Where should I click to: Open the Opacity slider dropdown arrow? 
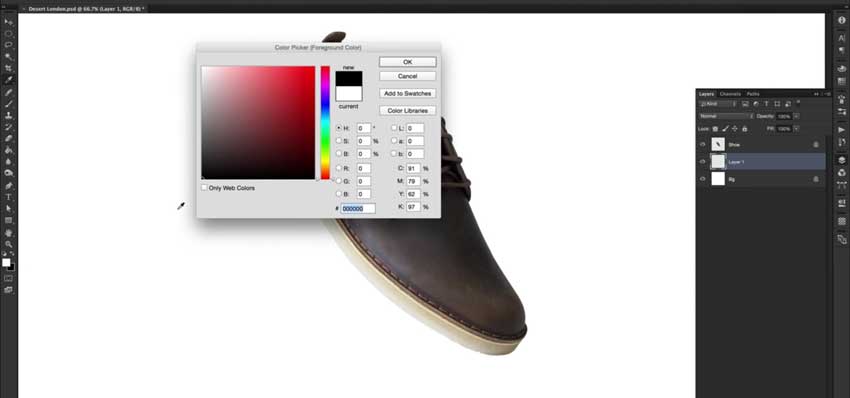pyautogui.click(x=796, y=116)
